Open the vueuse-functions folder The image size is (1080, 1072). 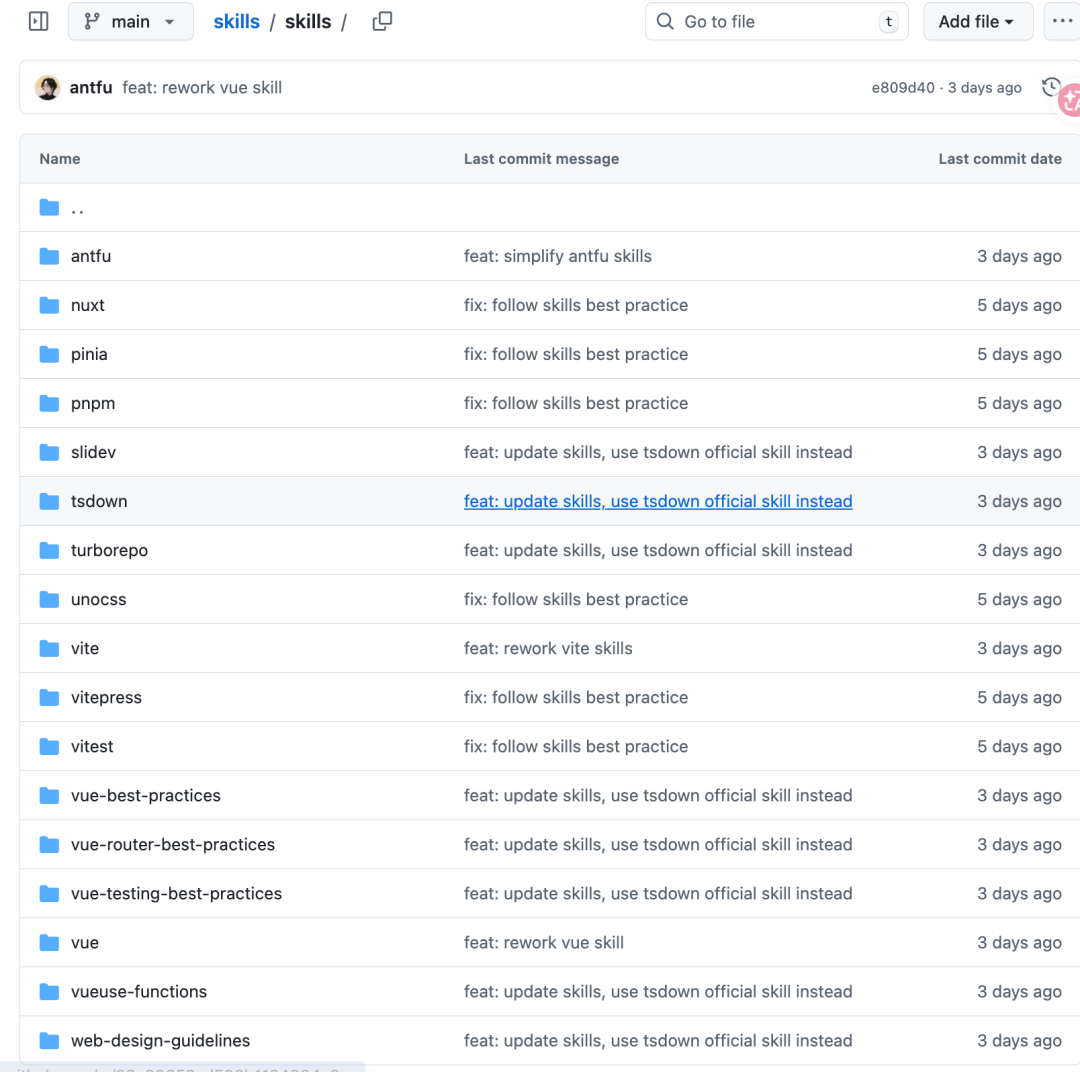coord(139,991)
